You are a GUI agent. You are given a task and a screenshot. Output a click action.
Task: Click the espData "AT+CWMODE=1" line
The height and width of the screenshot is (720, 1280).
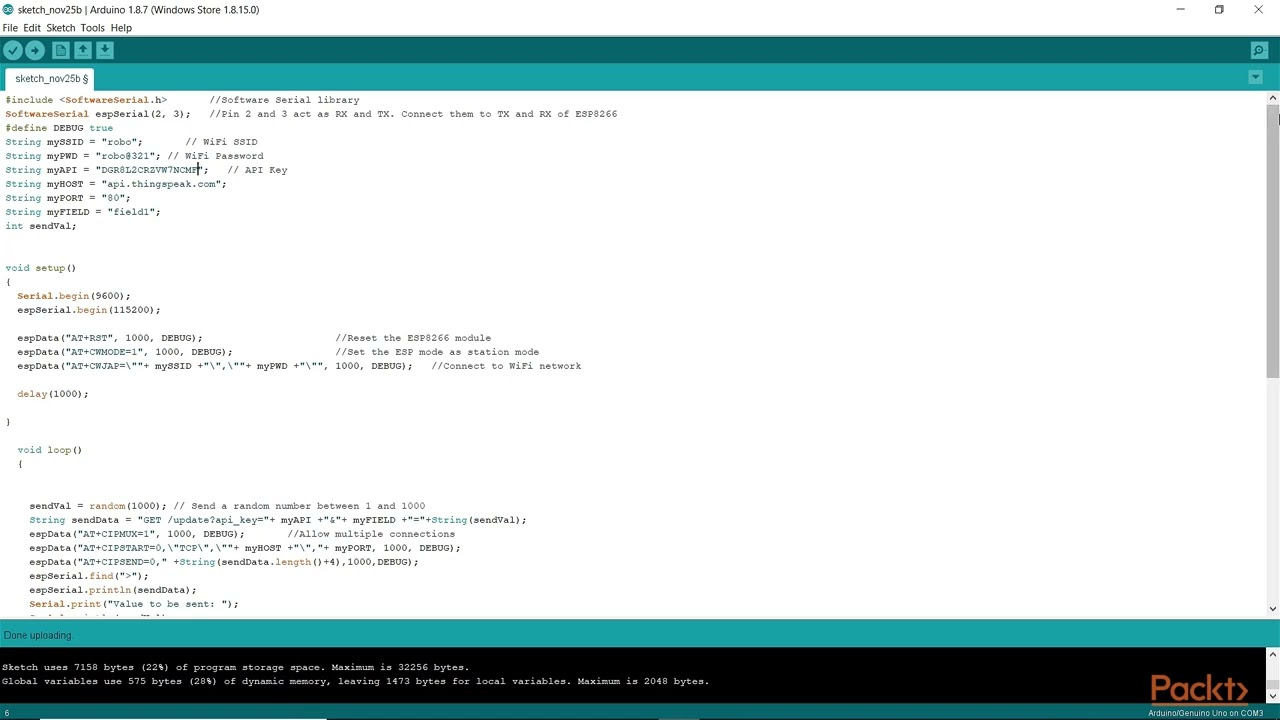(x=125, y=352)
